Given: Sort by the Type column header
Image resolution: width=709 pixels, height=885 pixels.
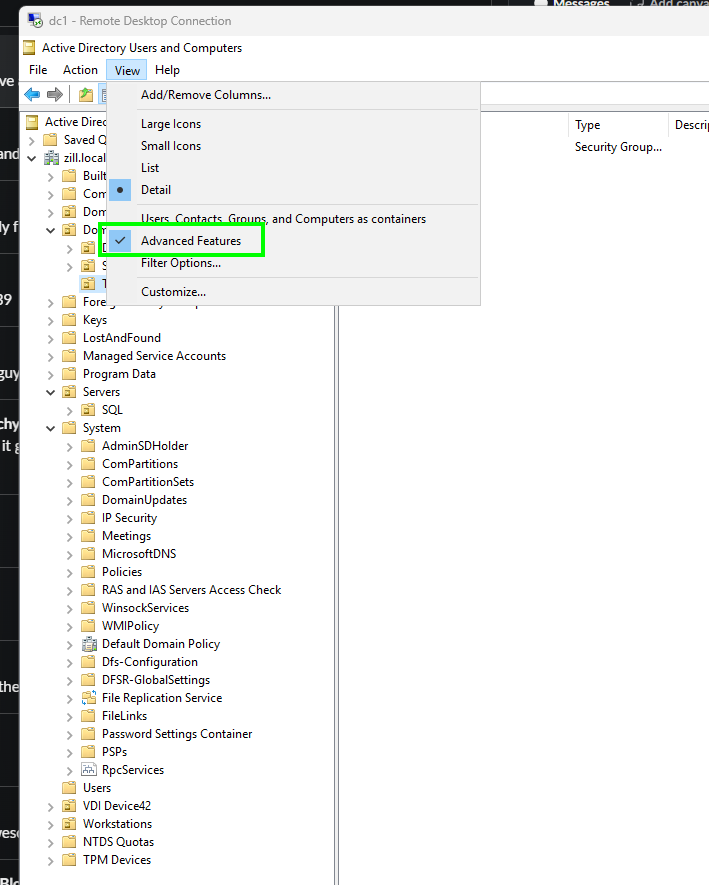Looking at the screenshot, I should pyautogui.click(x=617, y=125).
